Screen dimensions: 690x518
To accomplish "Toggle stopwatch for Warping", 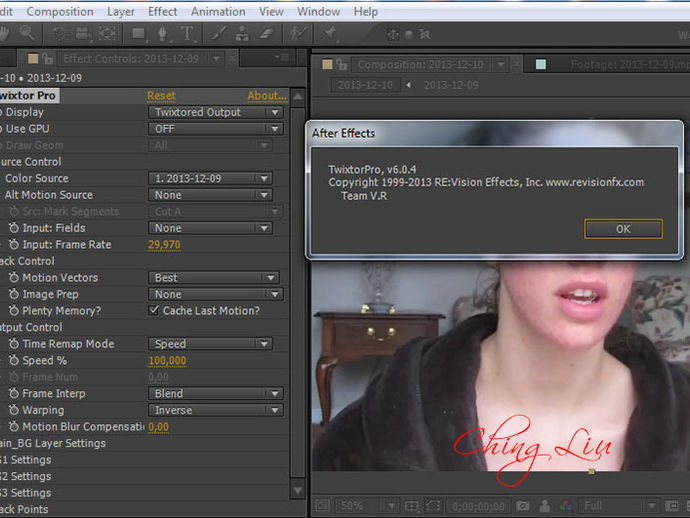I will point(14,410).
